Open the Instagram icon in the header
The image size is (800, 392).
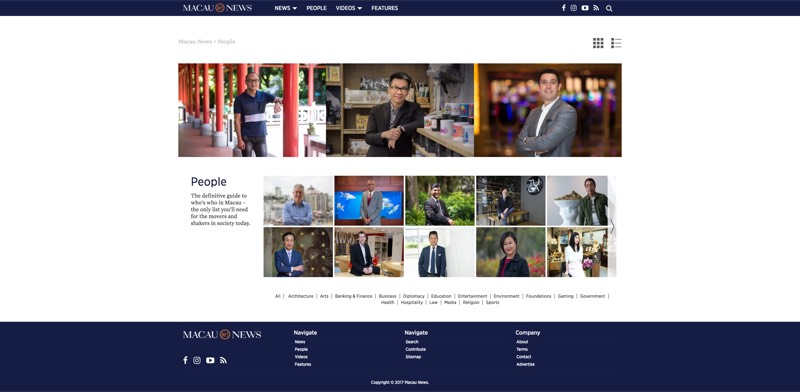(573, 8)
